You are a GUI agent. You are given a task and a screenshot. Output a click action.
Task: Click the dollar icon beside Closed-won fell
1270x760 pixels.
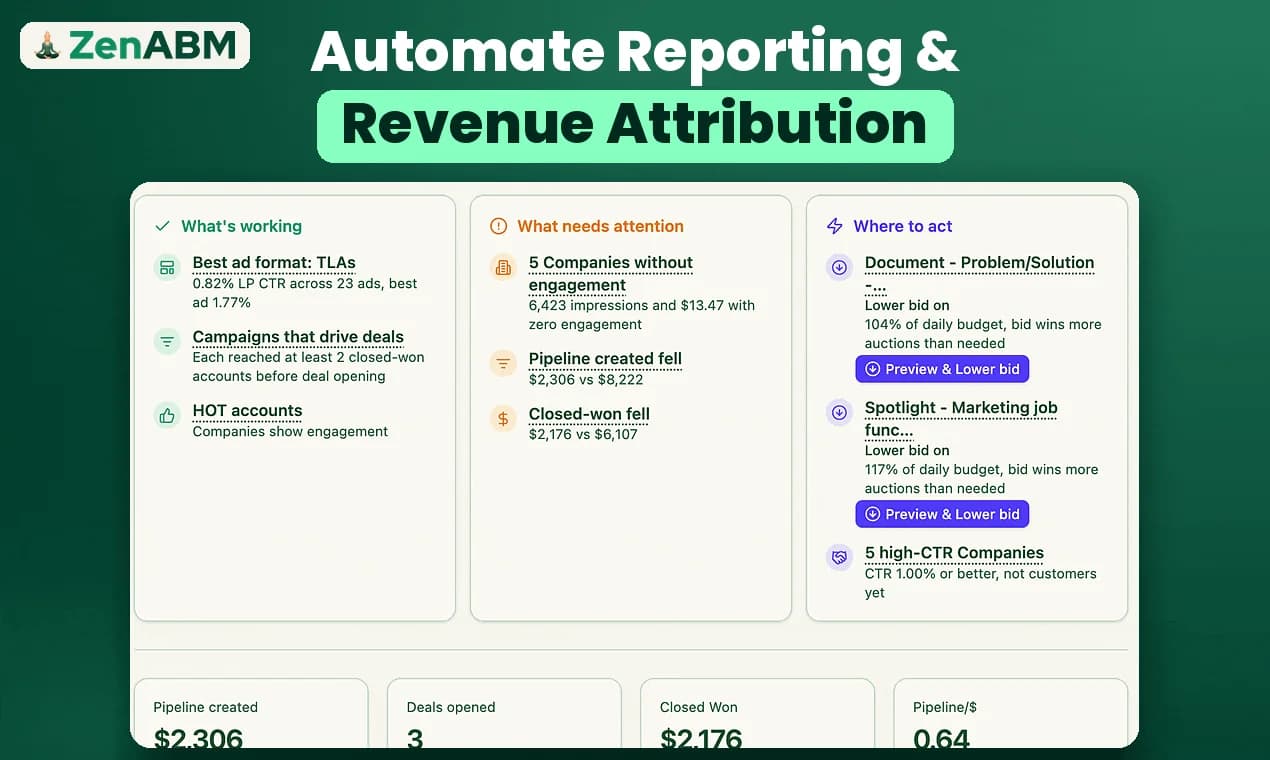503,419
